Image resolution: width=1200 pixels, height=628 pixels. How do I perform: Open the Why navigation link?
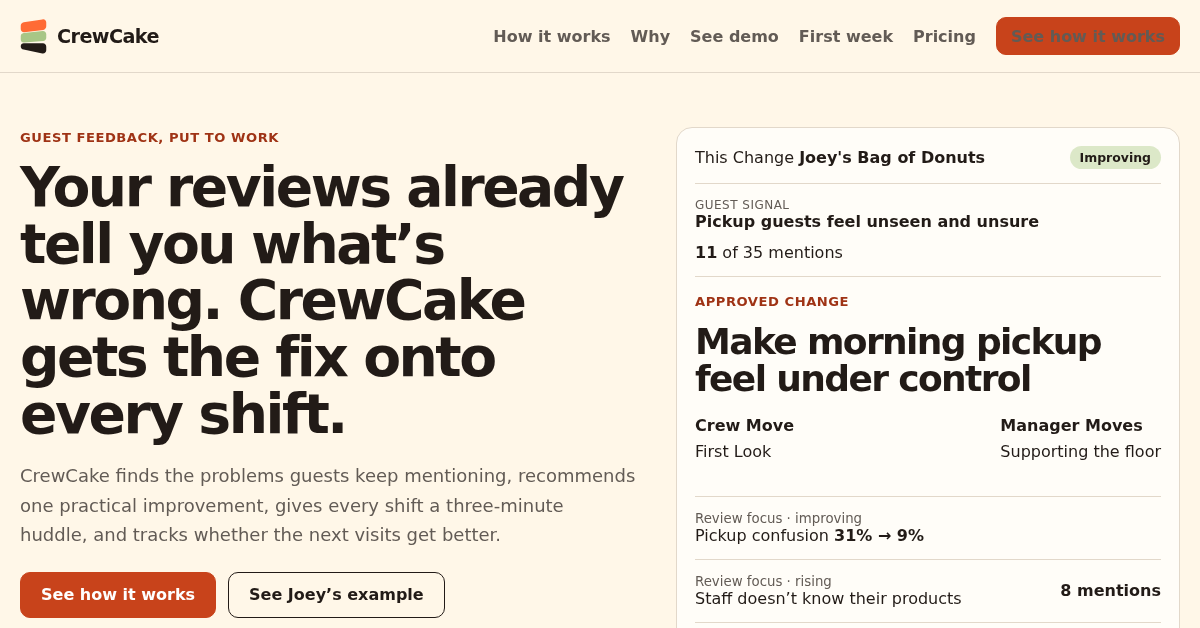650,36
